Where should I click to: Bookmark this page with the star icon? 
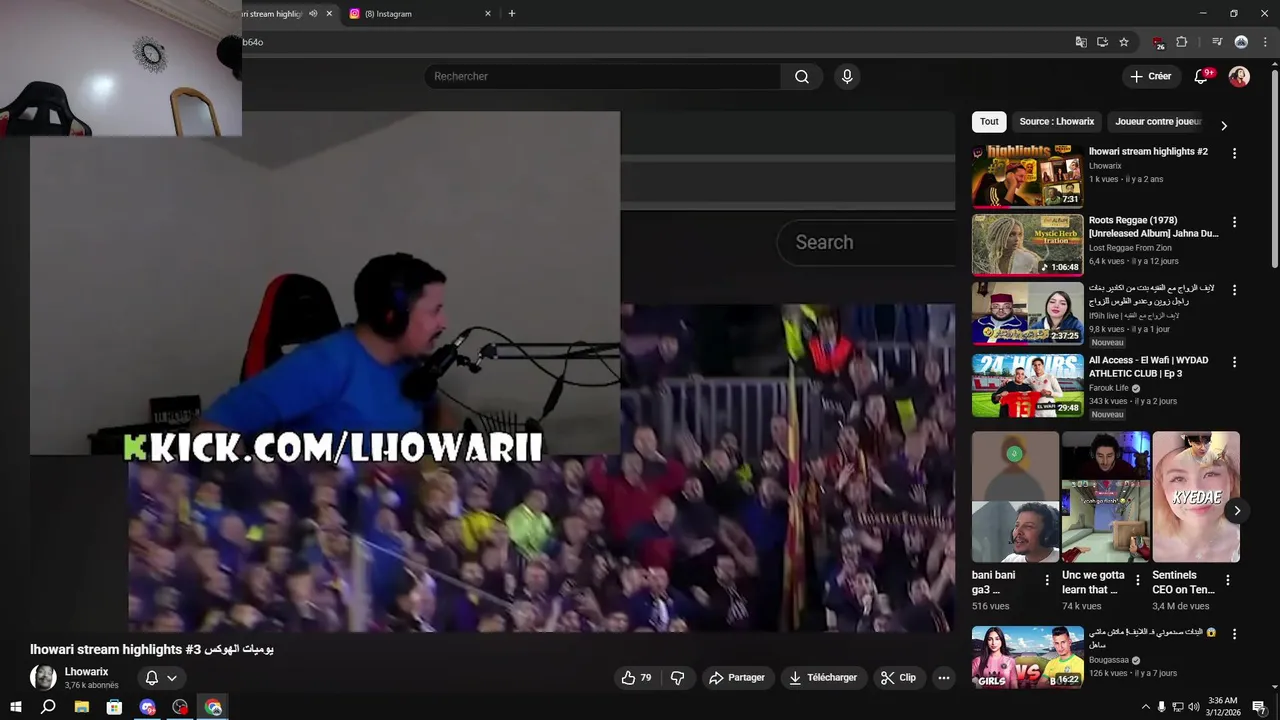pos(1124,42)
